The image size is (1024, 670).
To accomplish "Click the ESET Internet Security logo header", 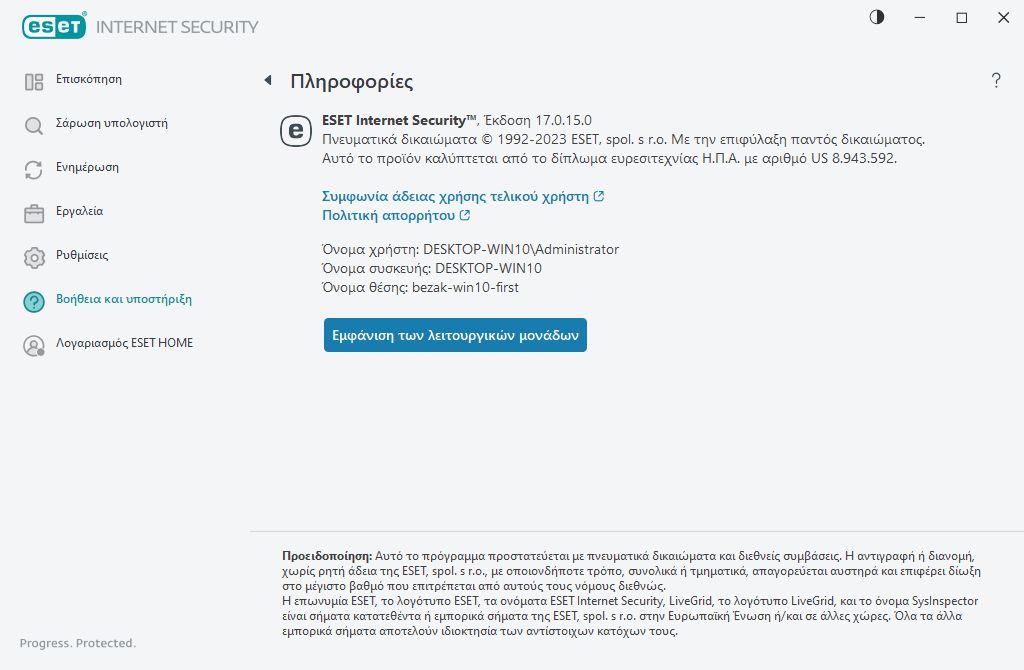I will coord(140,27).
